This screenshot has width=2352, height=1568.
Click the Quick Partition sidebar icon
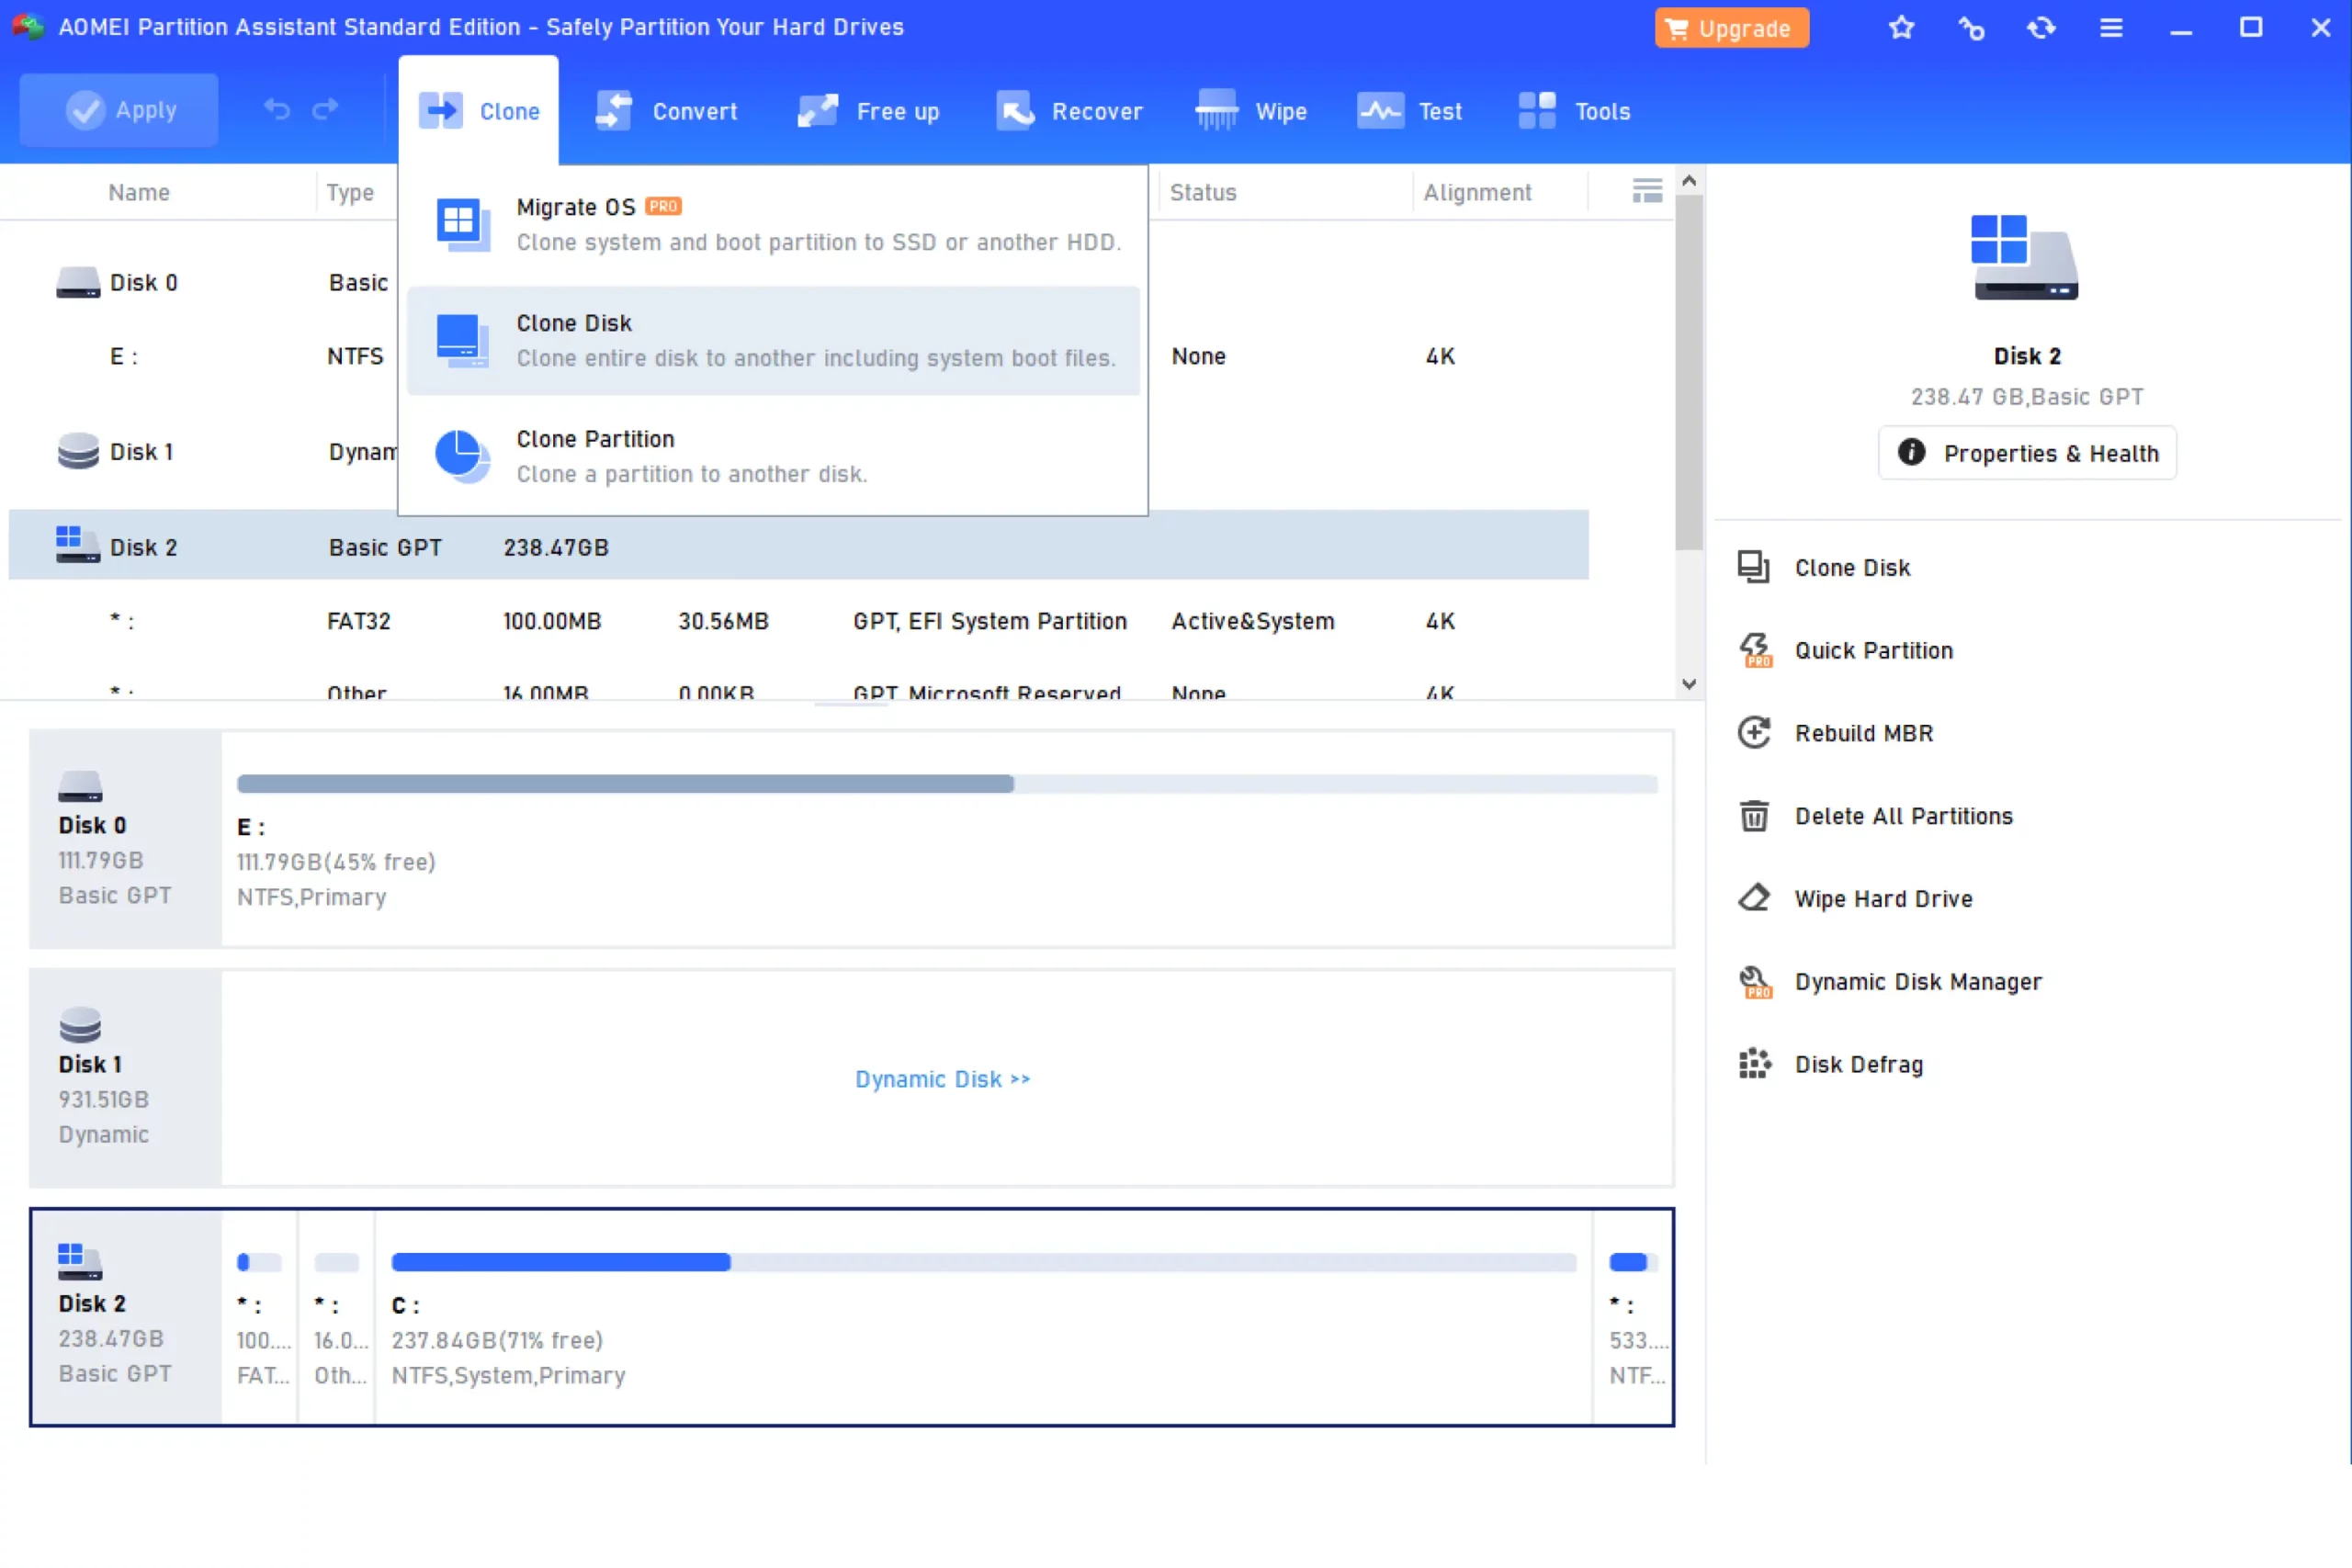tap(1754, 650)
